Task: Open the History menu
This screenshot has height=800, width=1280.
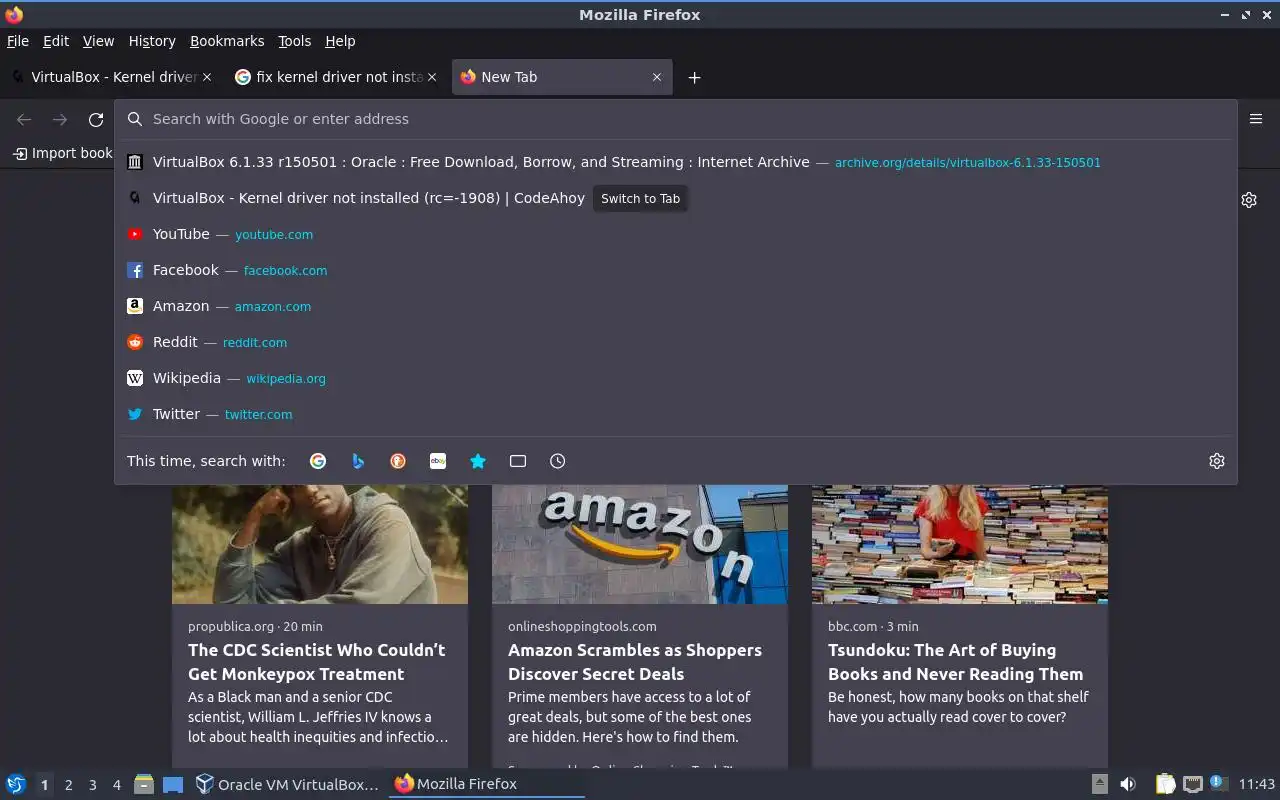Action: [152, 41]
